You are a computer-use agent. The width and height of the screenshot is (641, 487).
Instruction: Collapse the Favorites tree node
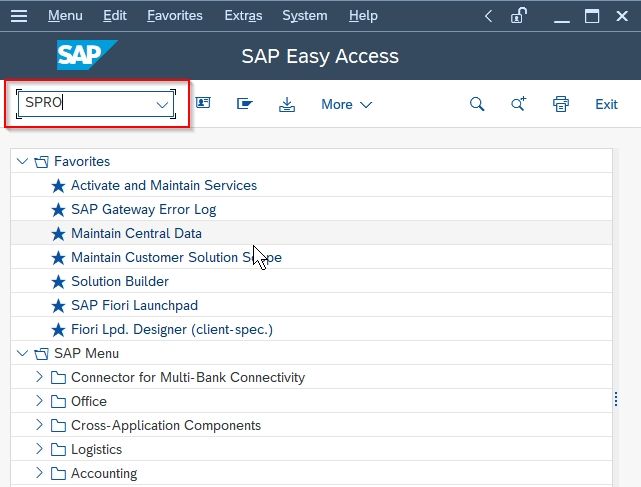(22, 161)
